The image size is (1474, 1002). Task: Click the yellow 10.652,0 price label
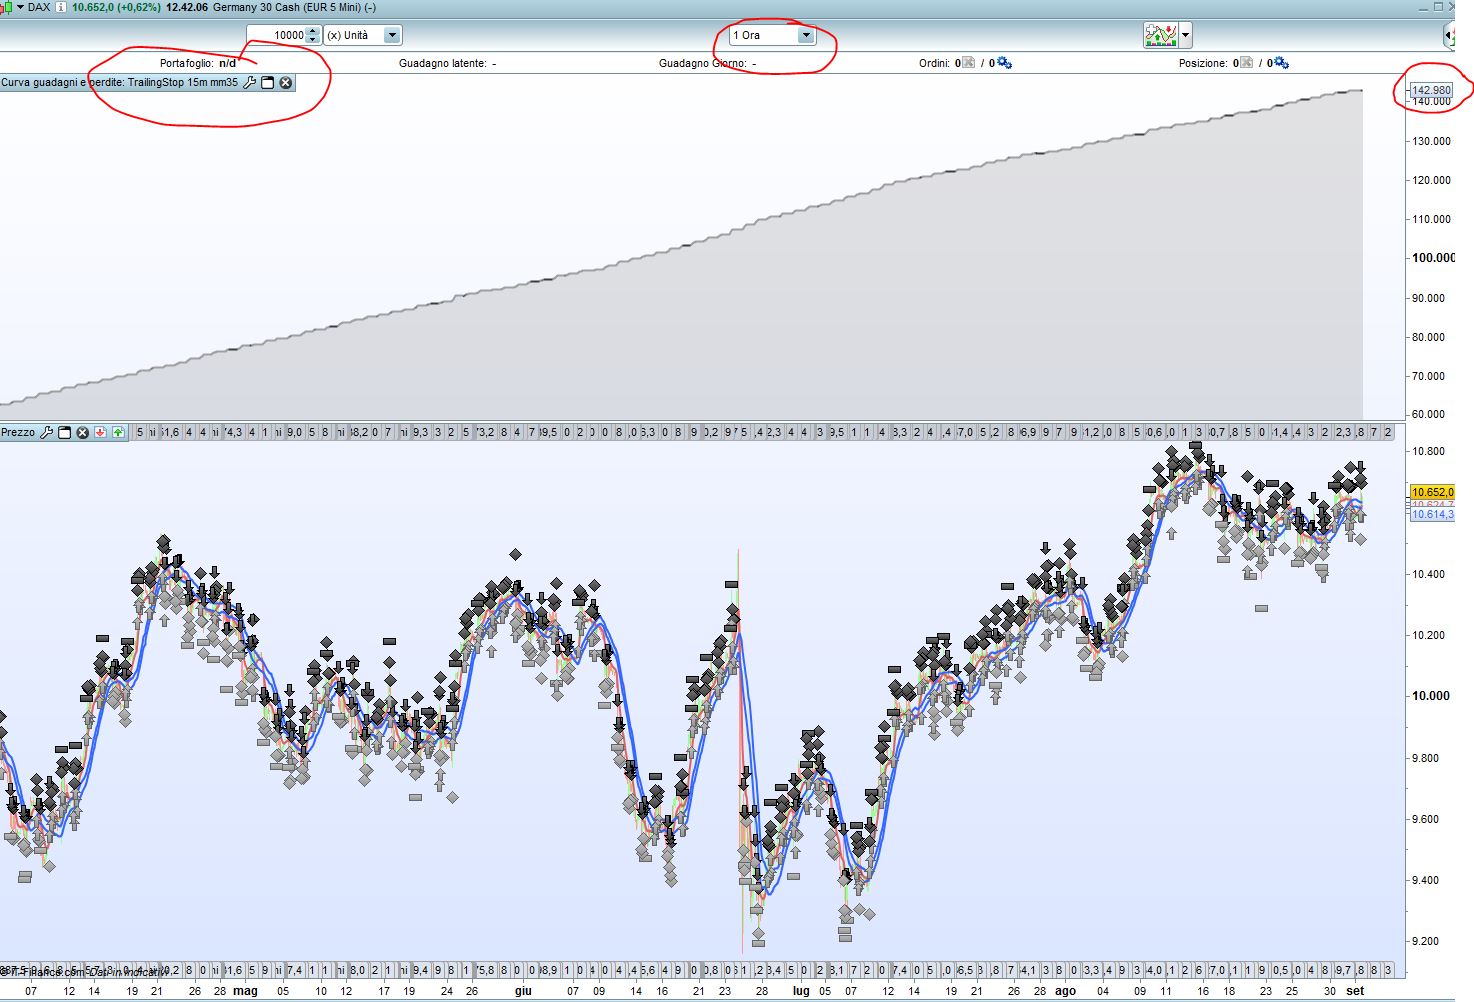pyautogui.click(x=1432, y=492)
